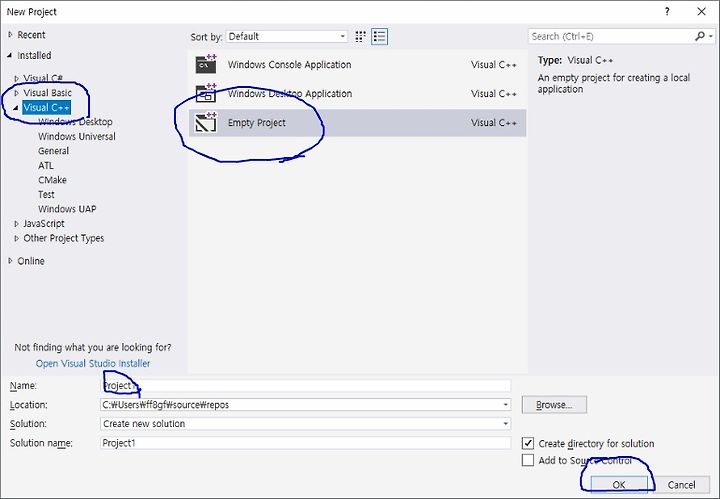Expand the Visual C# tree node
Image resolution: width=720 pixels, height=499 pixels.
[x=17, y=78]
